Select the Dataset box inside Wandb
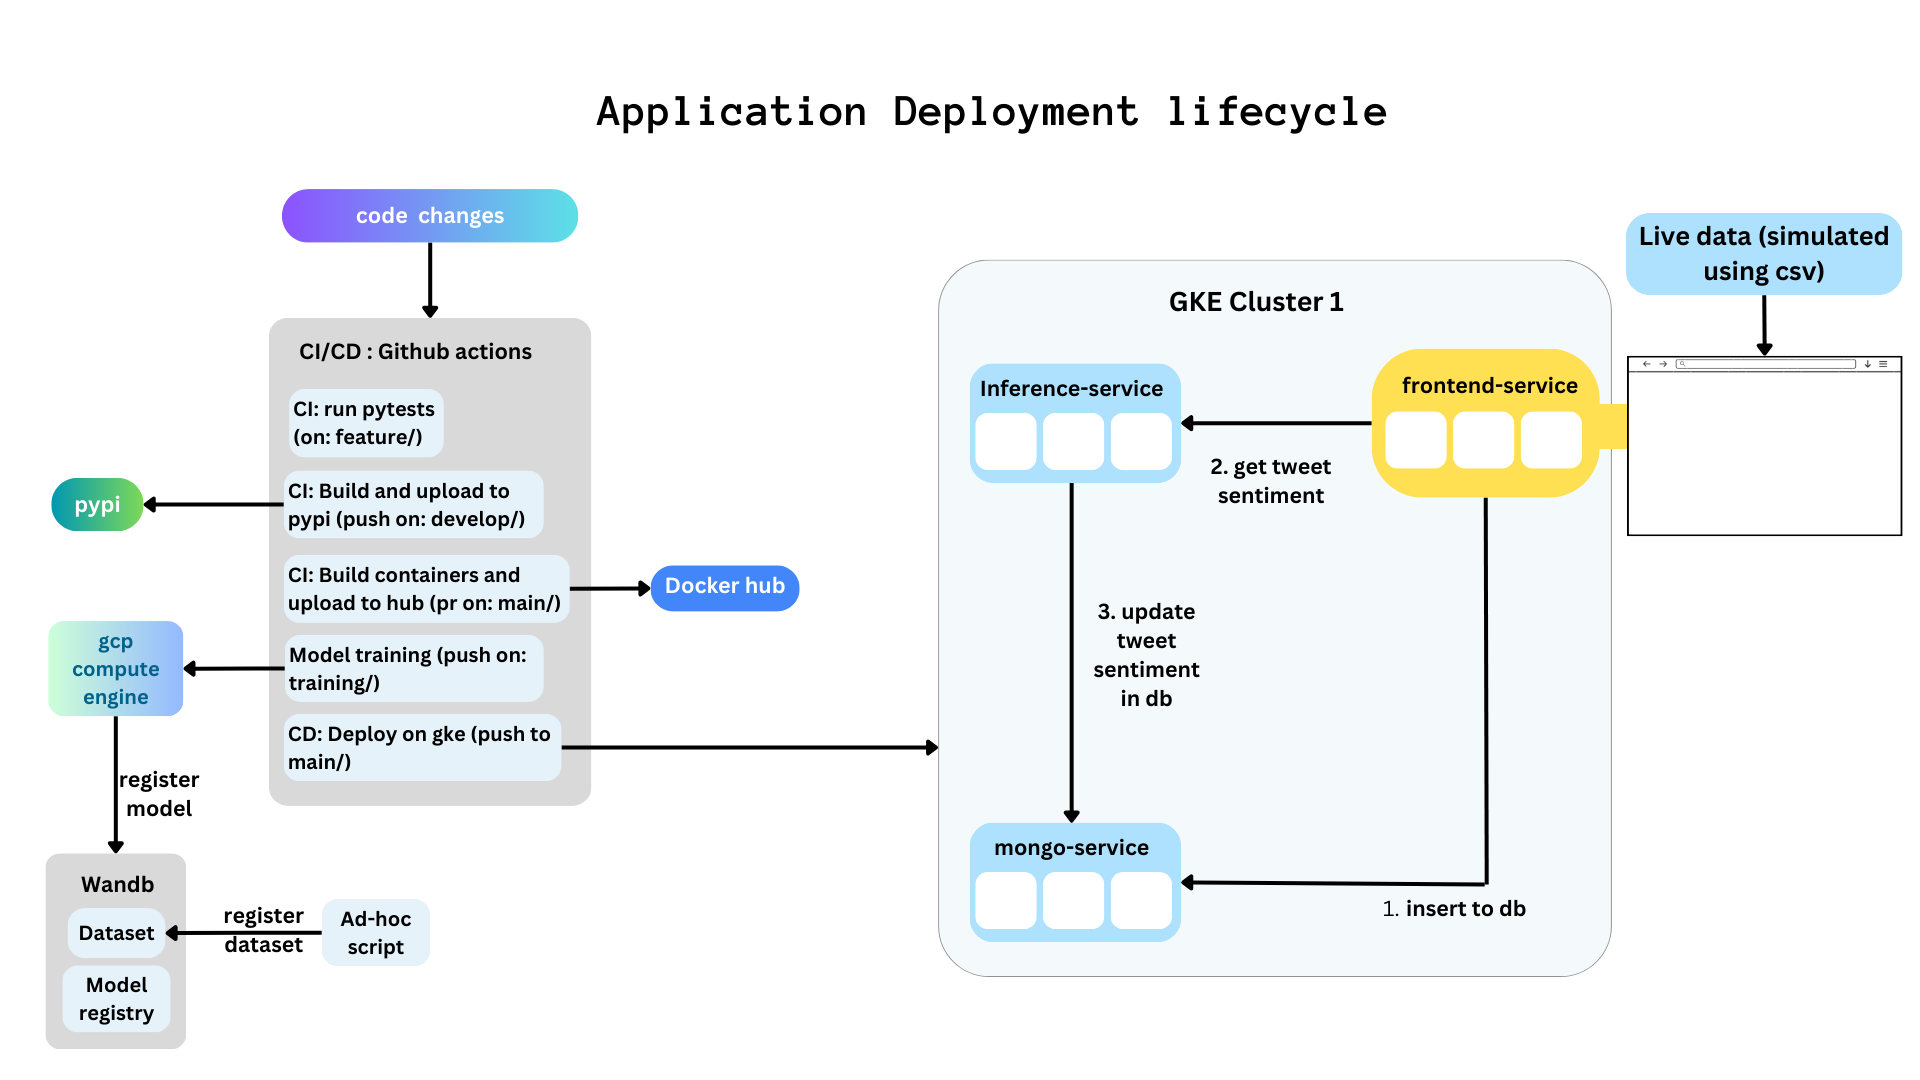1920x1080 pixels. [x=116, y=932]
